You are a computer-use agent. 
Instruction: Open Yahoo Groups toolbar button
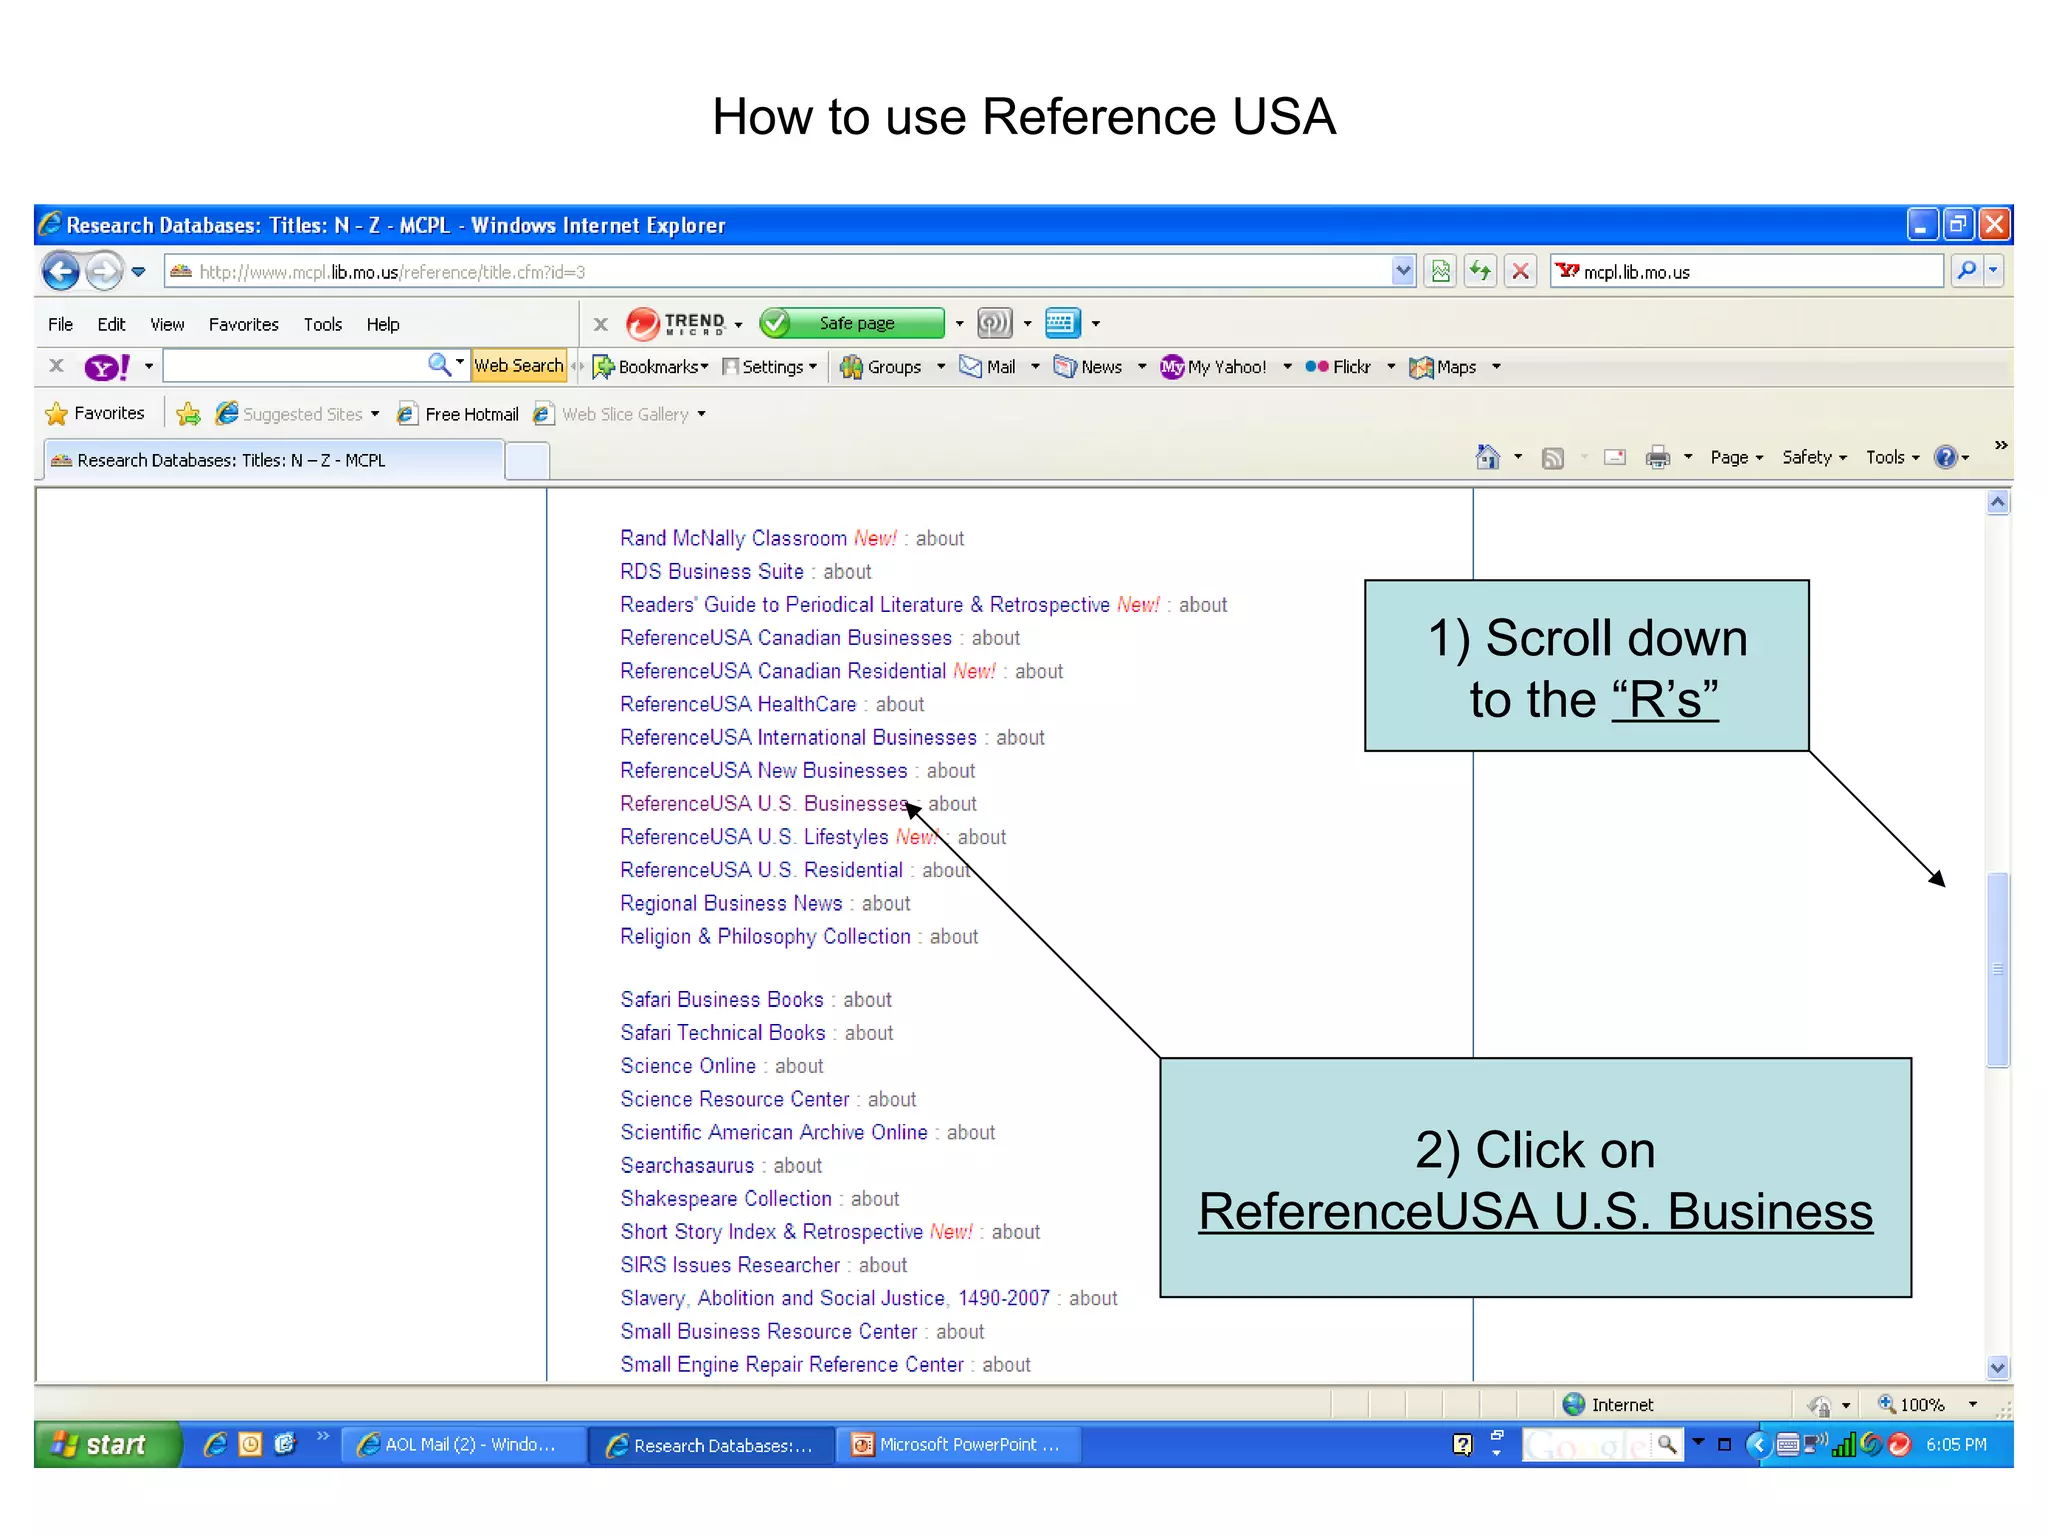click(883, 367)
